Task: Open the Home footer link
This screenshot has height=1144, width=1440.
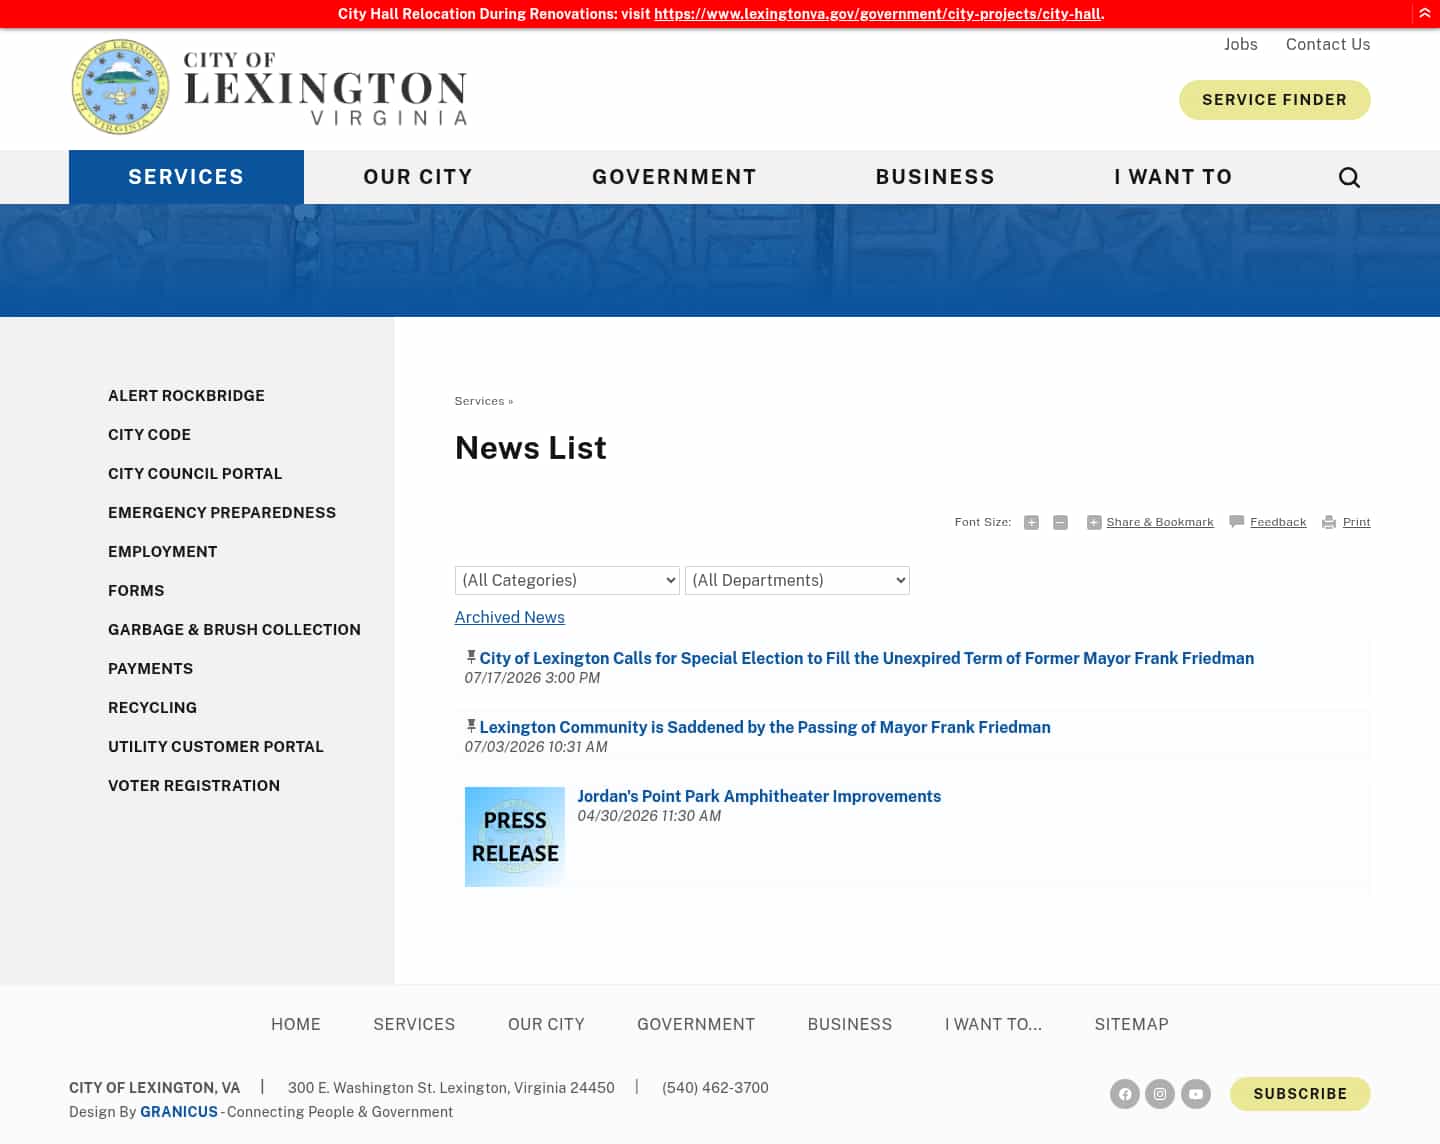Action: [x=296, y=1024]
